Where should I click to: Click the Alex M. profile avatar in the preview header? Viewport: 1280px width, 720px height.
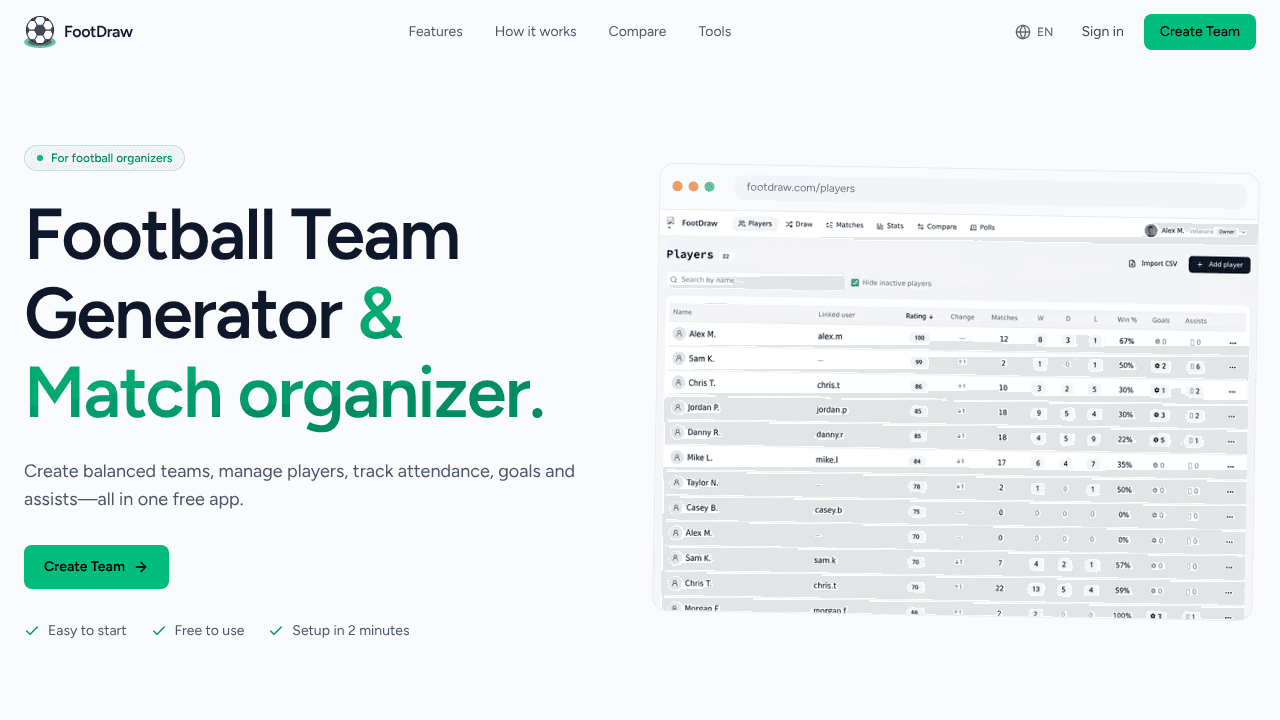coord(1151,231)
